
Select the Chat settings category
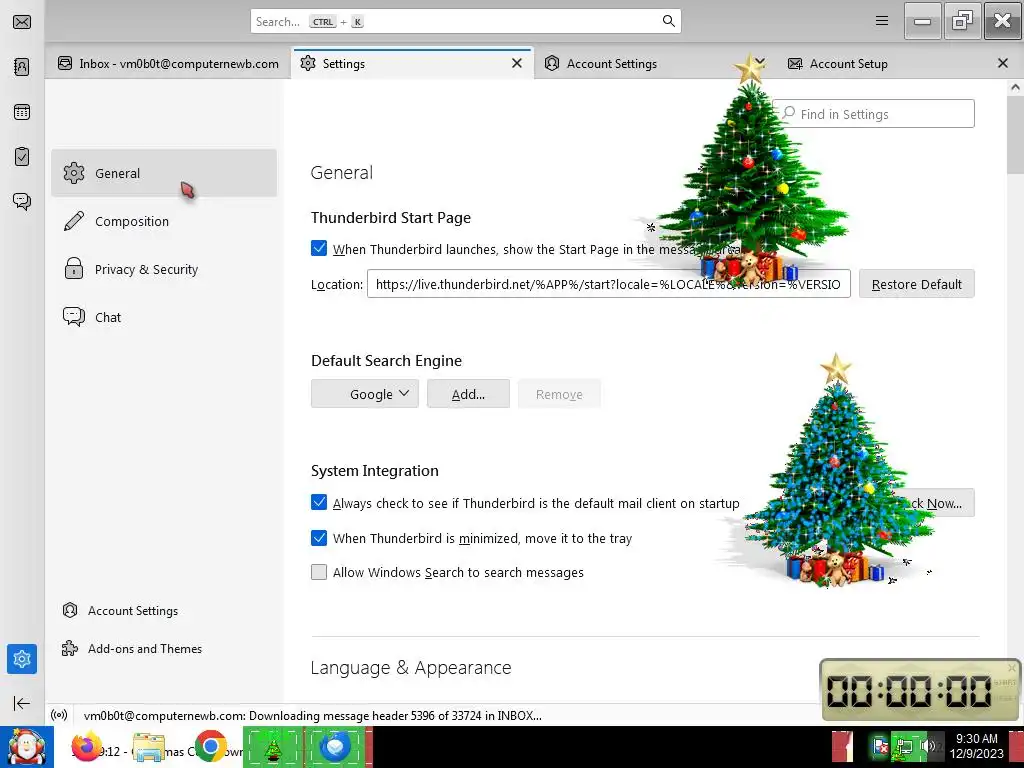point(164,317)
